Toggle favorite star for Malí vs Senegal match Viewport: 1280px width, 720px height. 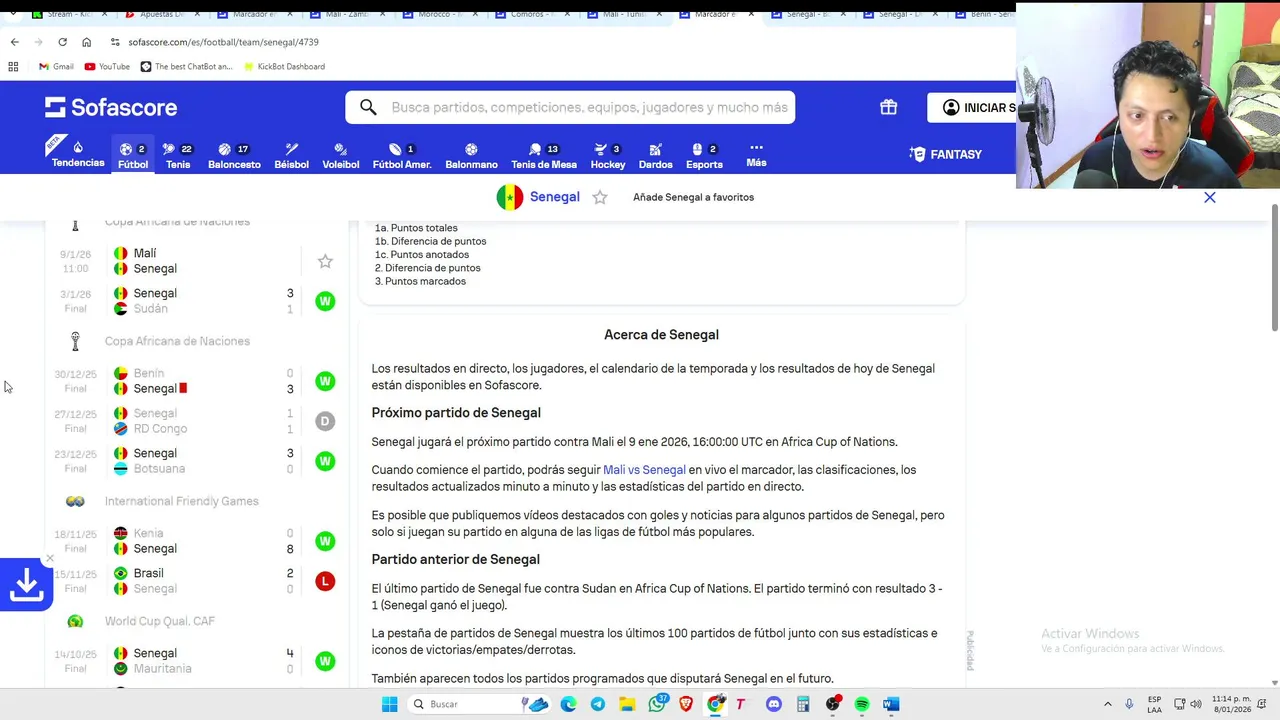325,261
